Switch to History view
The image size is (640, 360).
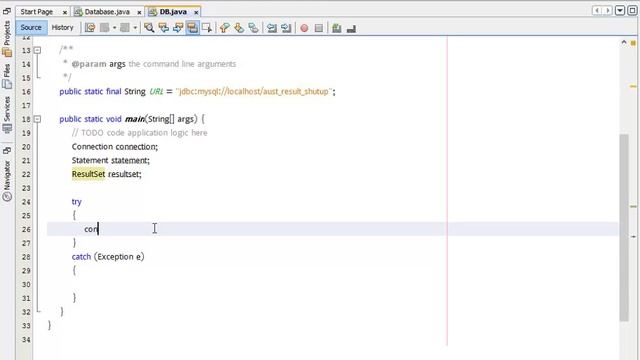62,27
